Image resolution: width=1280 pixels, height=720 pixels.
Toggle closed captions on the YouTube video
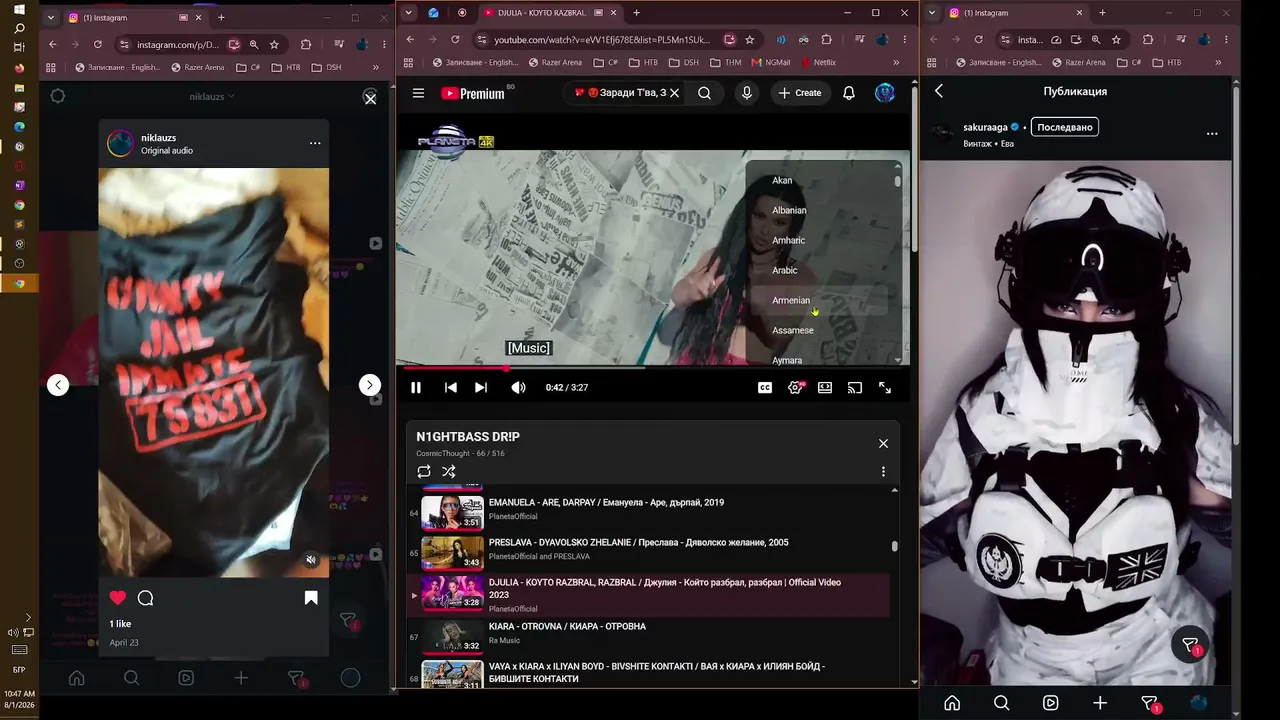pyautogui.click(x=765, y=388)
